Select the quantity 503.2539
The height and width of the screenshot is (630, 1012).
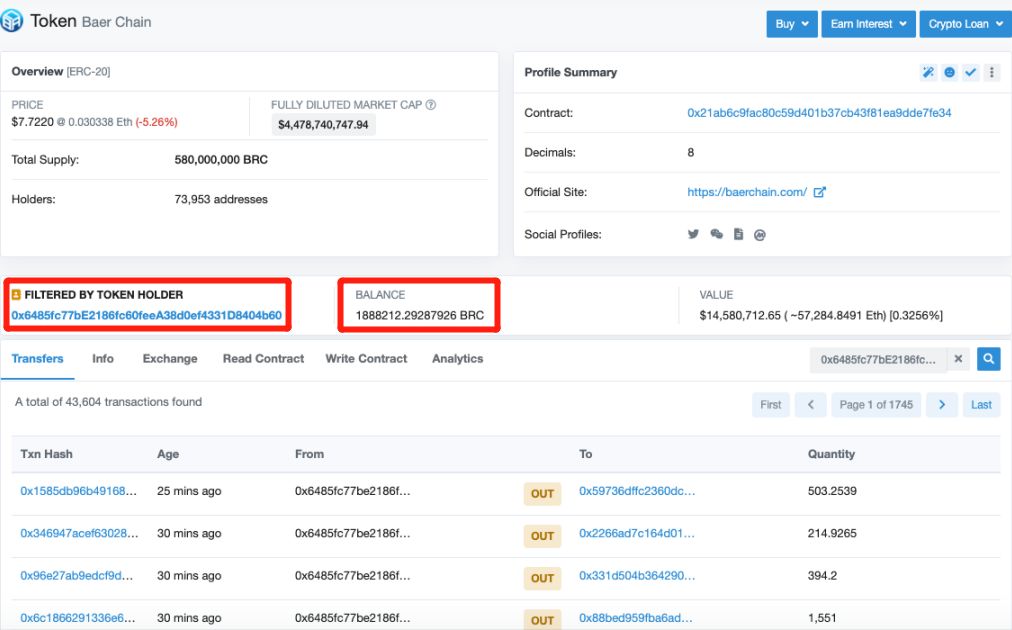[832, 491]
